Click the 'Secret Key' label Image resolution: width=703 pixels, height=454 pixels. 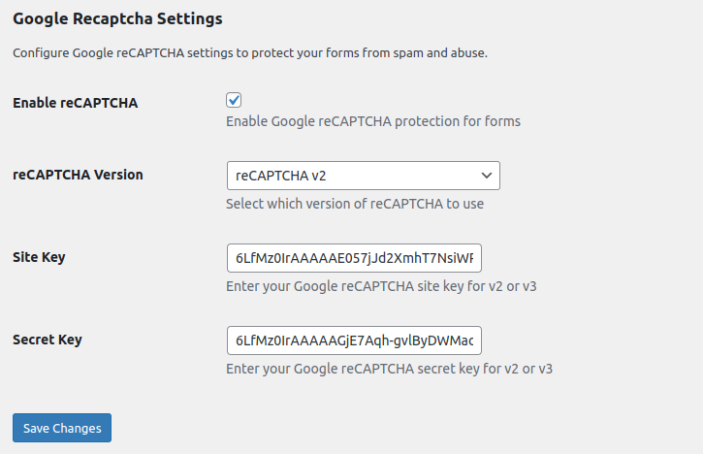[x=47, y=340]
